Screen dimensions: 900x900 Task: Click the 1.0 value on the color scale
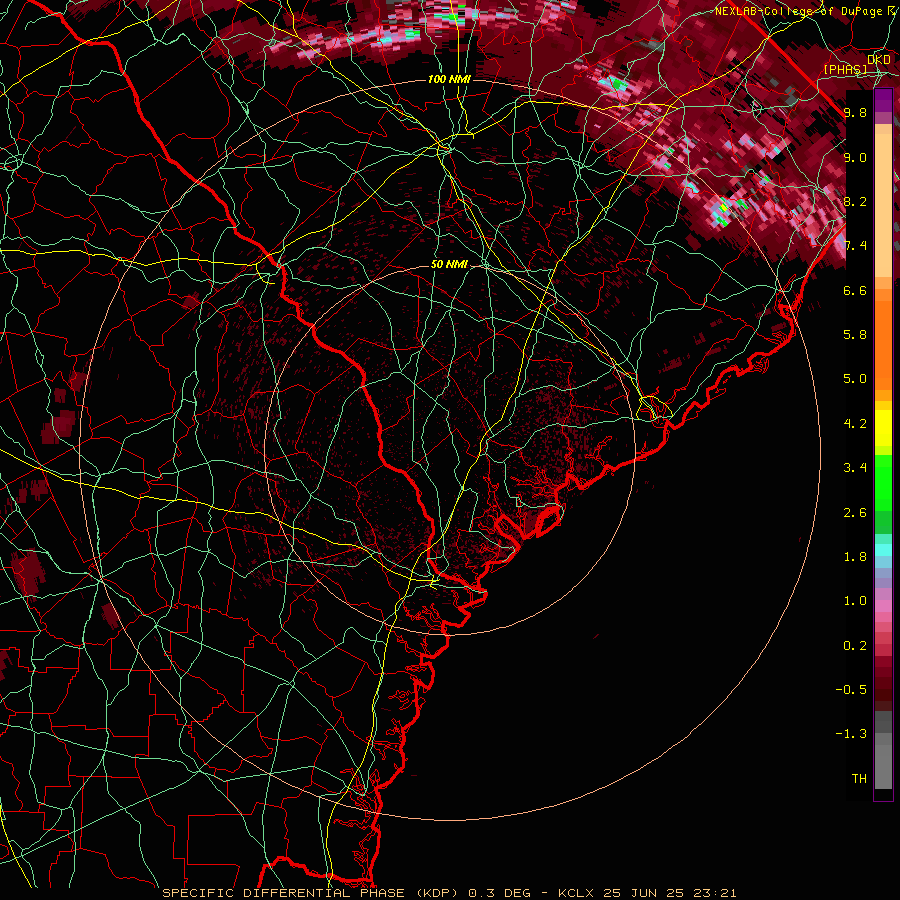855,601
